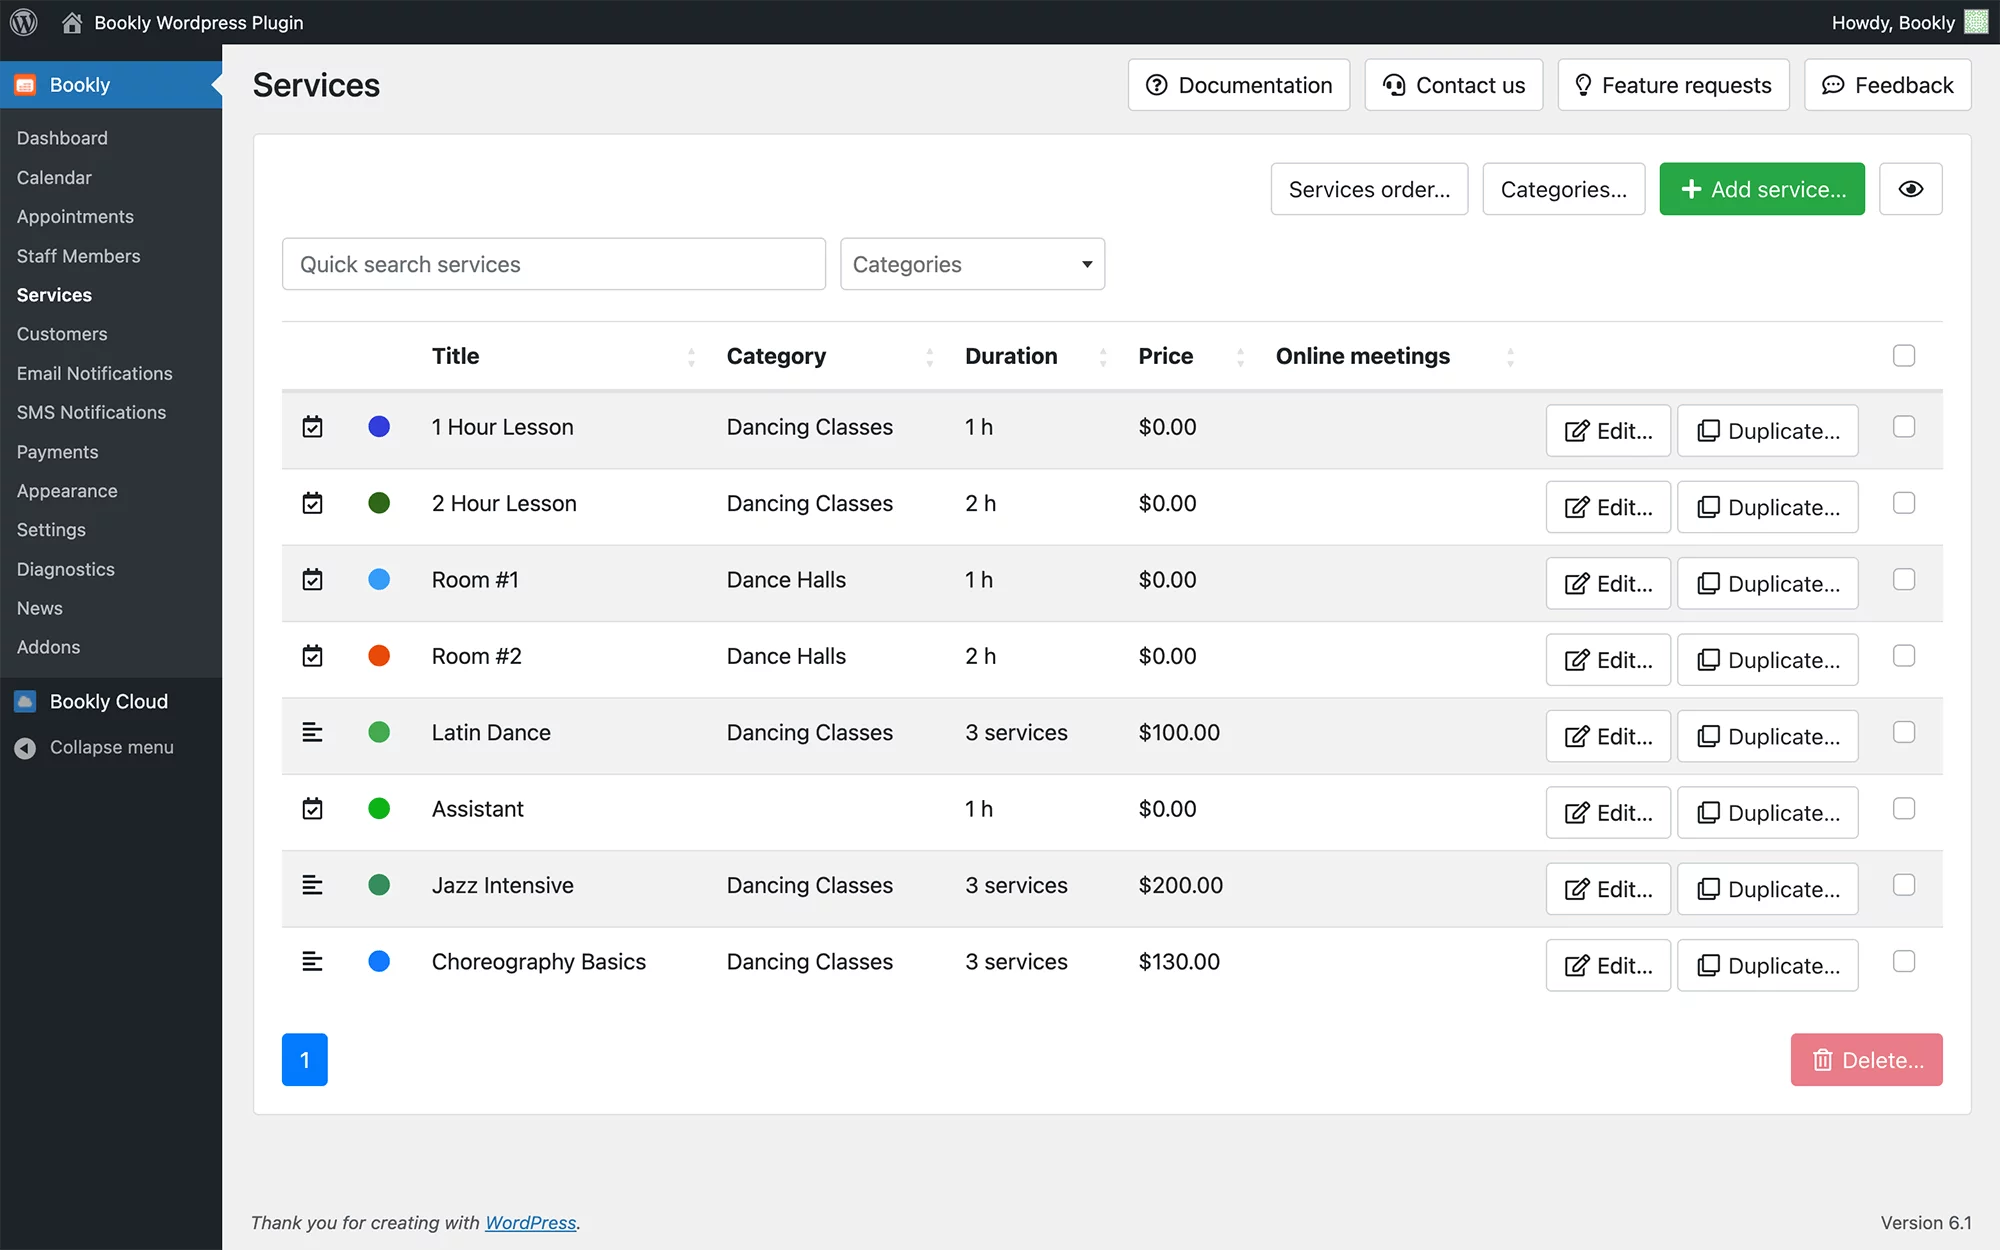
Task: Open Dashboard in the sidebar
Action: tap(62, 138)
